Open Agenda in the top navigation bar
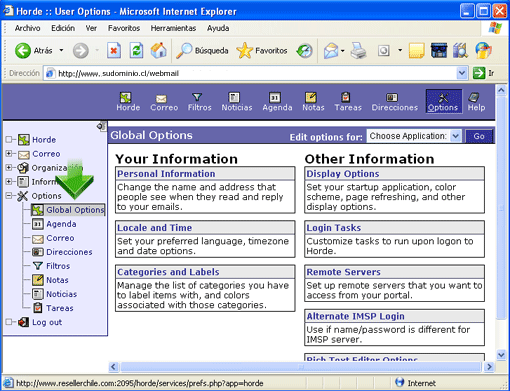 pos(277,102)
